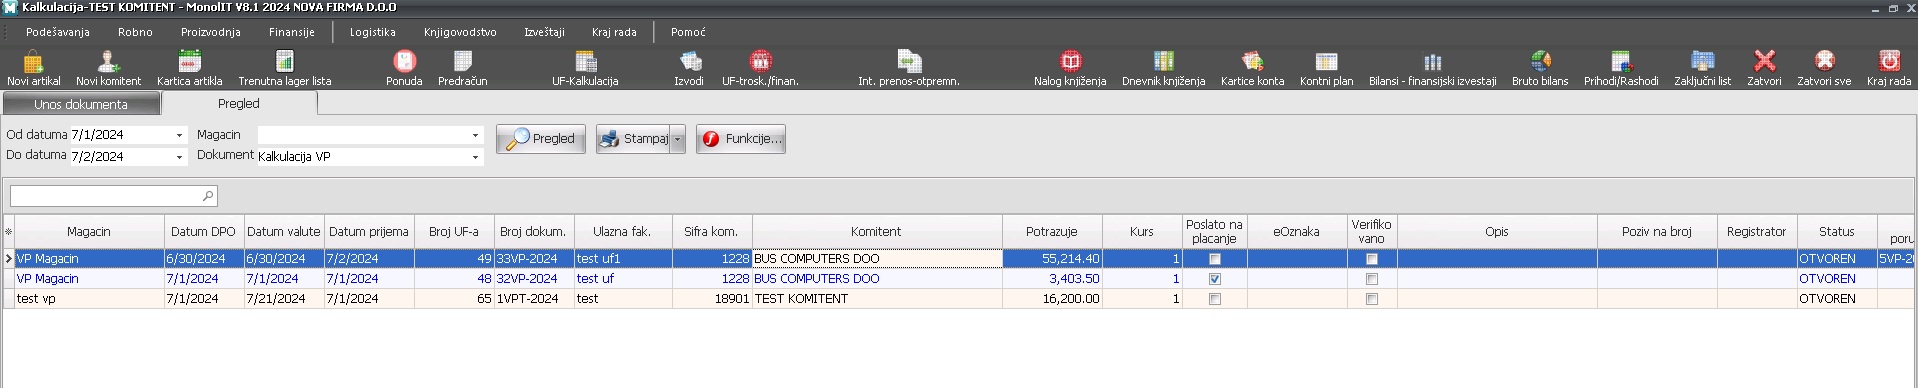Open the Prihodi/Rashodi icon
The image size is (1918, 388).
[x=1620, y=69]
